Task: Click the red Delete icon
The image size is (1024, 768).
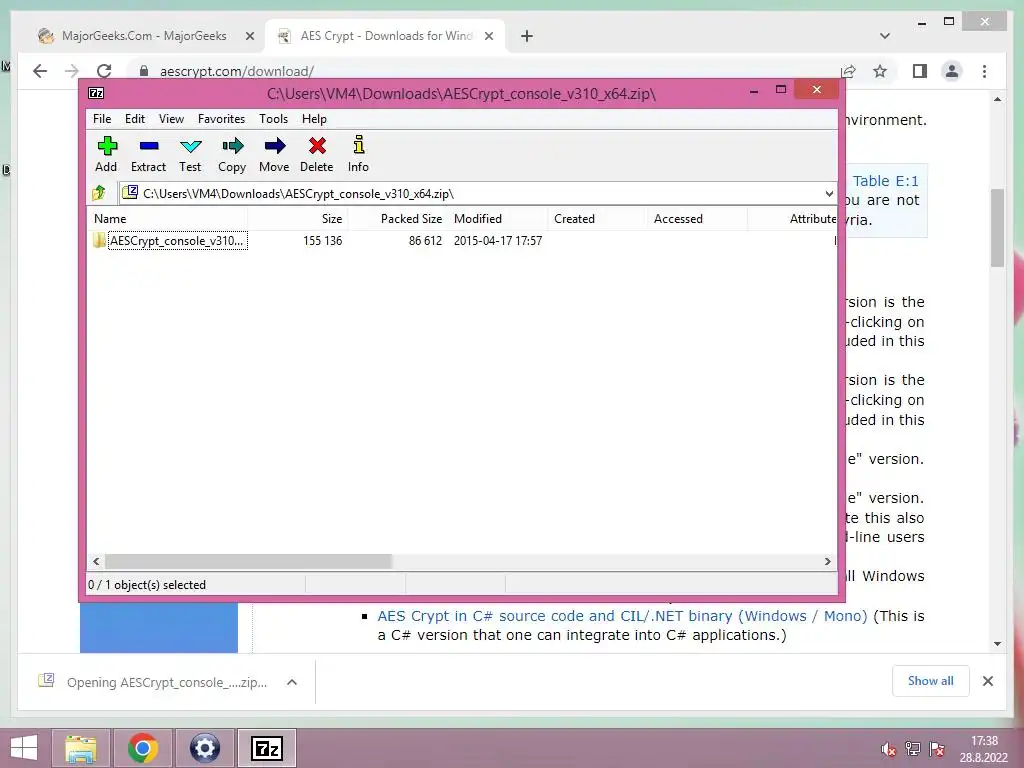Action: coord(317,146)
